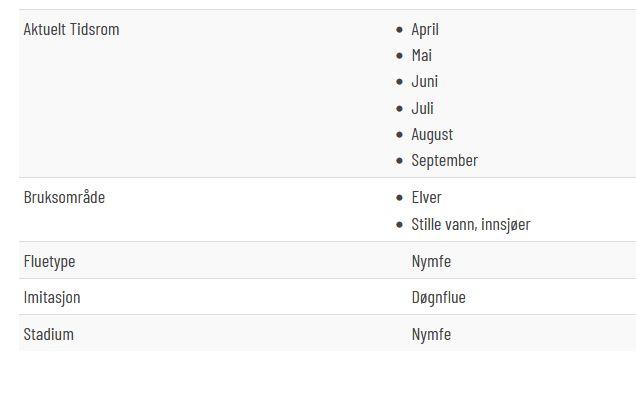Click the Bruksområde row label
Image resolution: width=636 pixels, height=394 pixels.
pos(64,198)
